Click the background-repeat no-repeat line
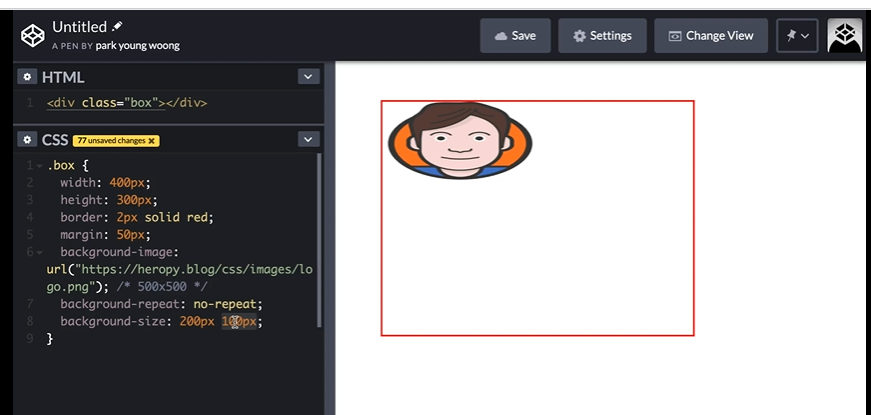The width and height of the screenshot is (871, 415). [x=161, y=304]
